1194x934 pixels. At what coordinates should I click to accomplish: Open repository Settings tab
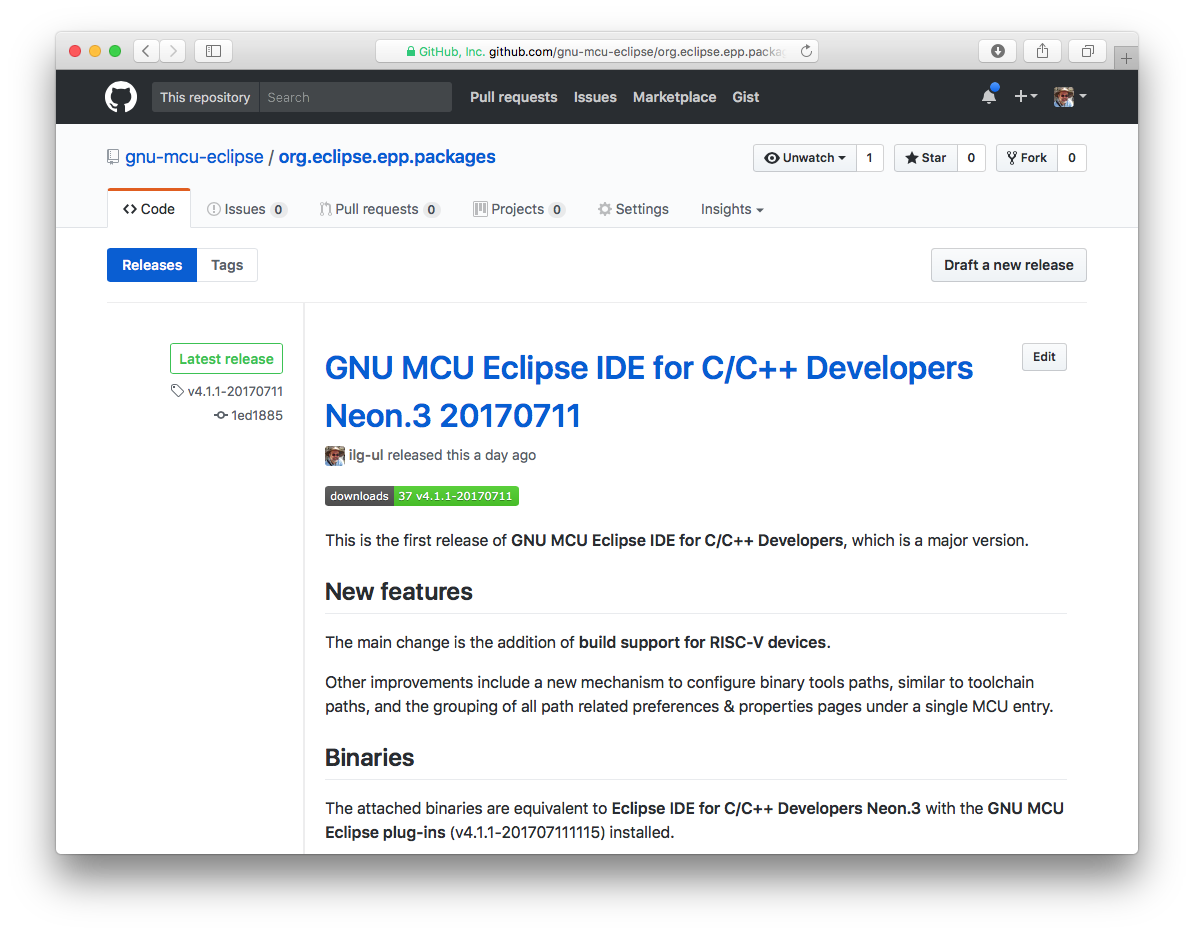point(634,209)
